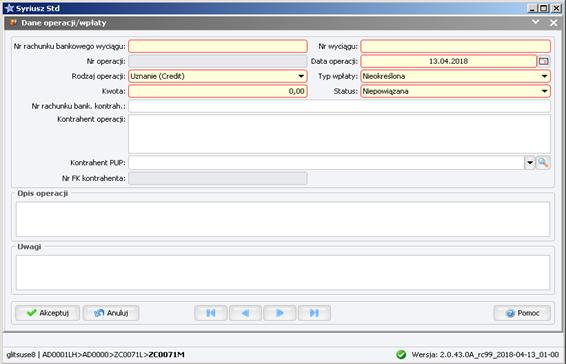Click the Kontrahent PUP input field
The width and height of the screenshot is (566, 364).
(326, 163)
